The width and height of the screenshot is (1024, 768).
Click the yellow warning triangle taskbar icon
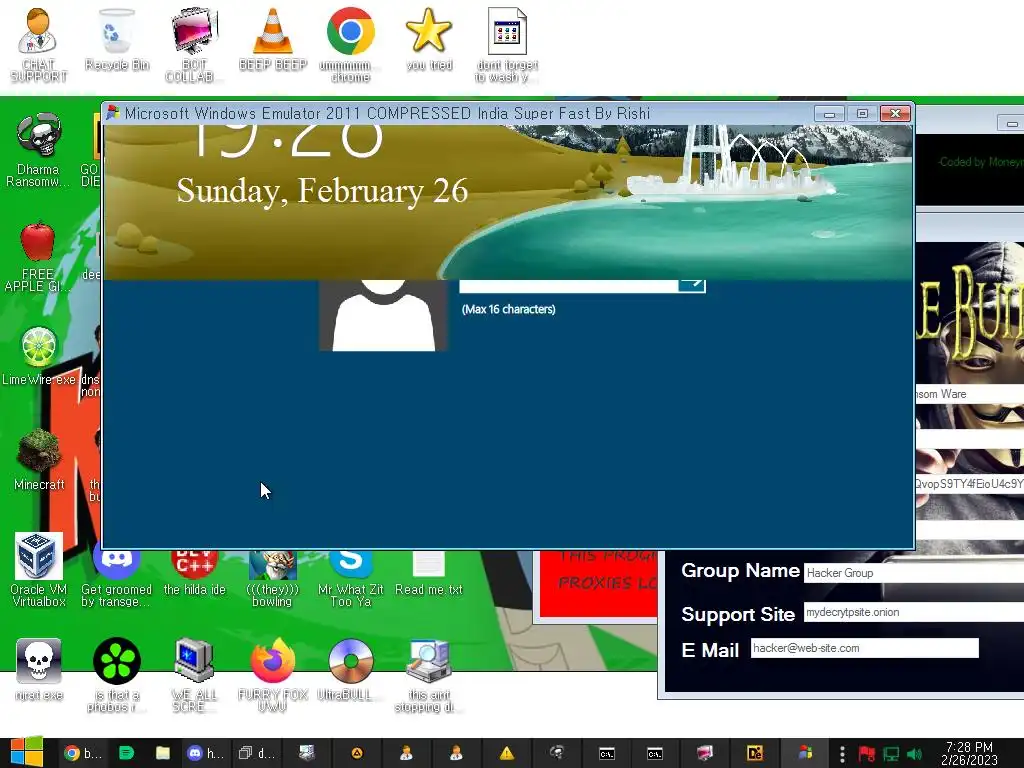[507, 753]
